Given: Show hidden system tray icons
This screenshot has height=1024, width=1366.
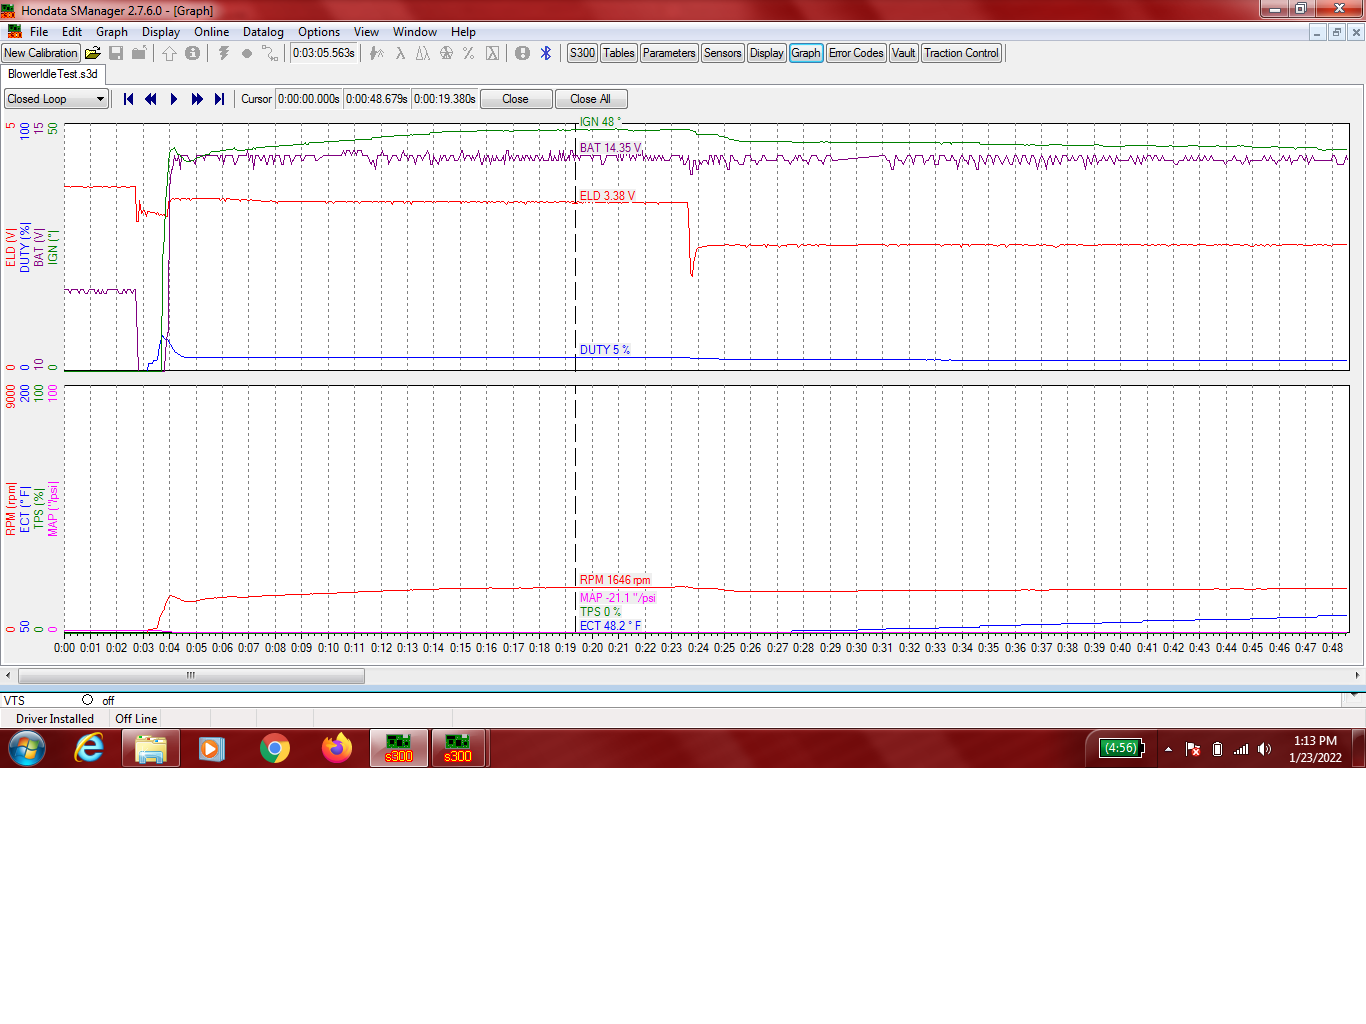Looking at the screenshot, I should click(1168, 749).
